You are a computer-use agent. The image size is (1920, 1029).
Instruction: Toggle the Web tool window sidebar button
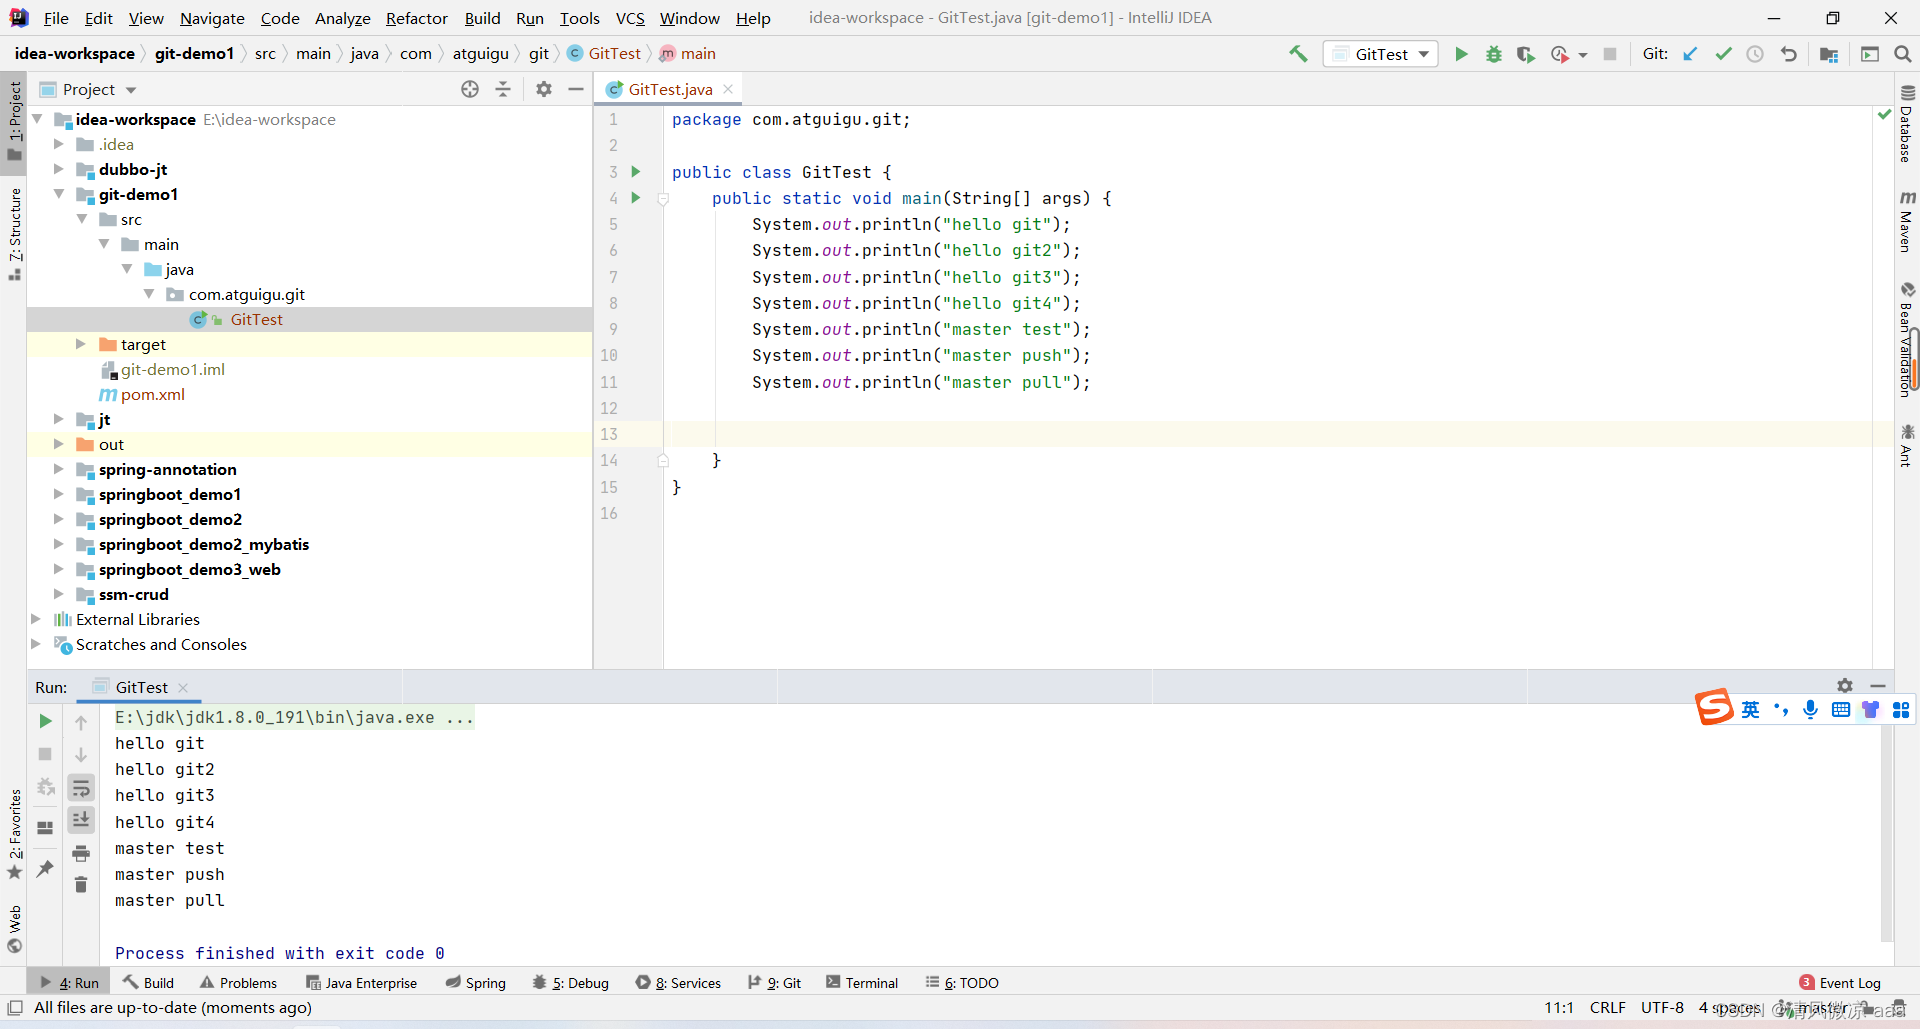pos(14,929)
